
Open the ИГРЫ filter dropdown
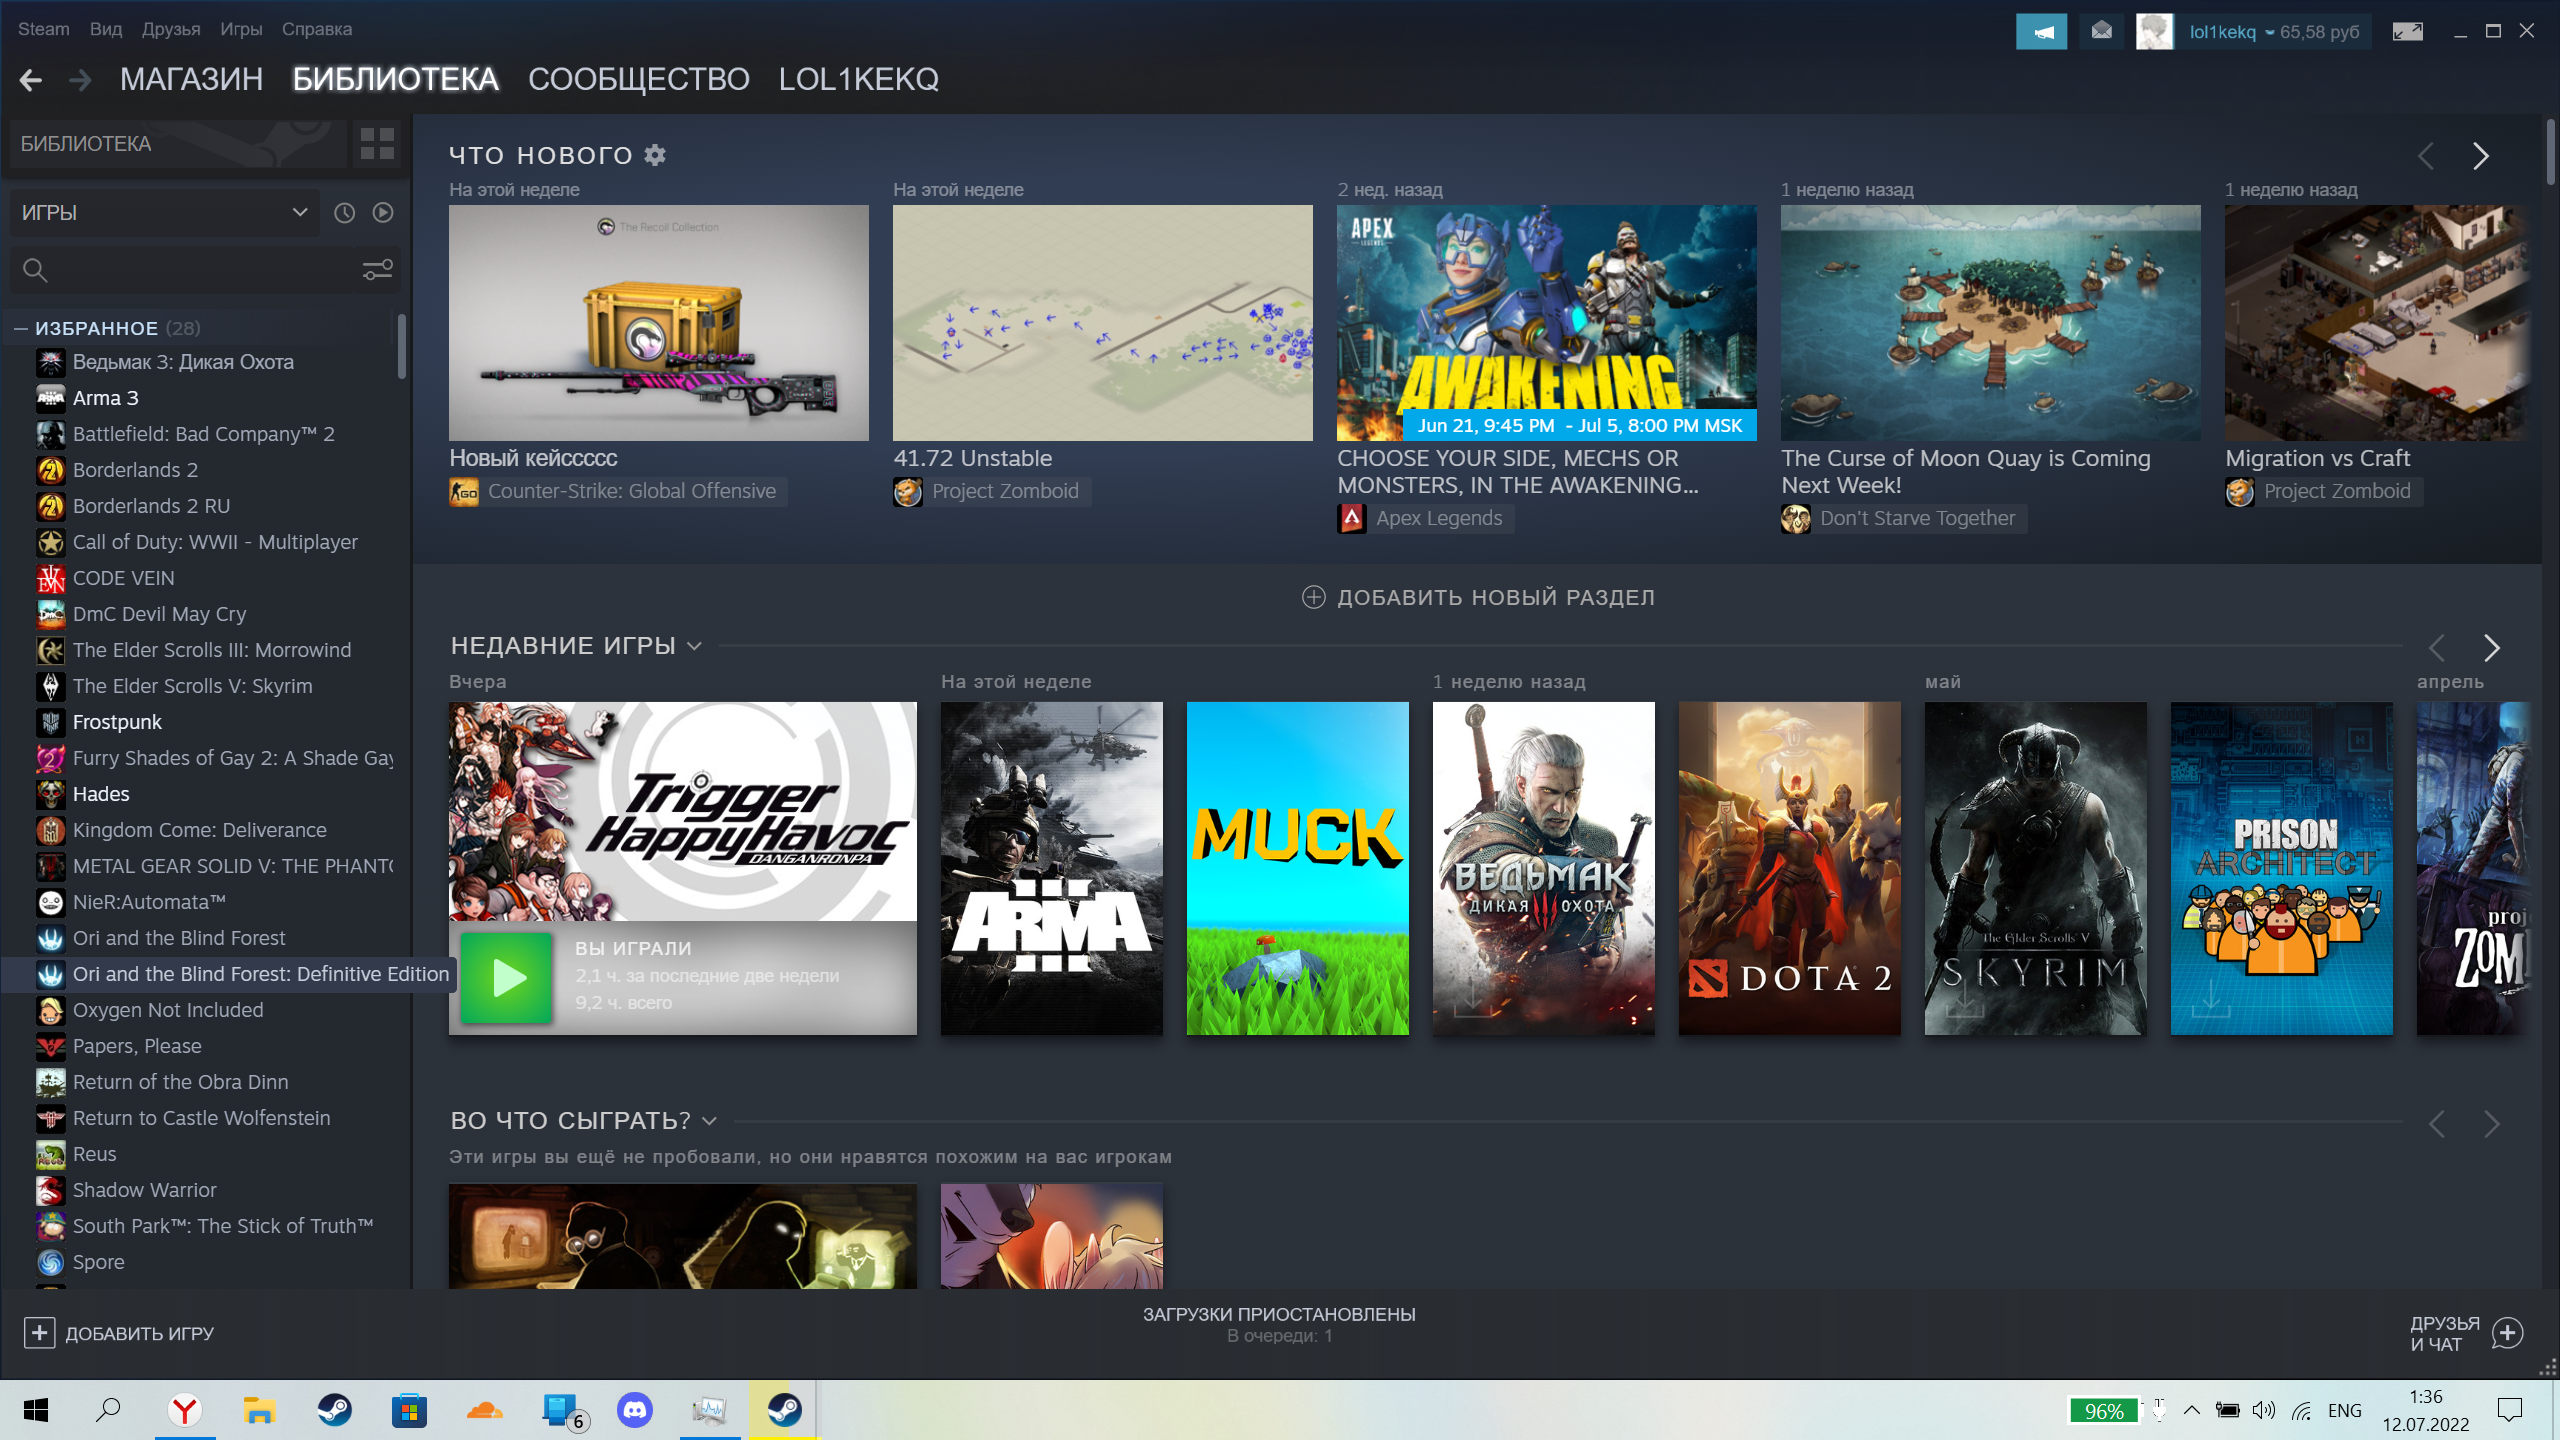pos(165,213)
